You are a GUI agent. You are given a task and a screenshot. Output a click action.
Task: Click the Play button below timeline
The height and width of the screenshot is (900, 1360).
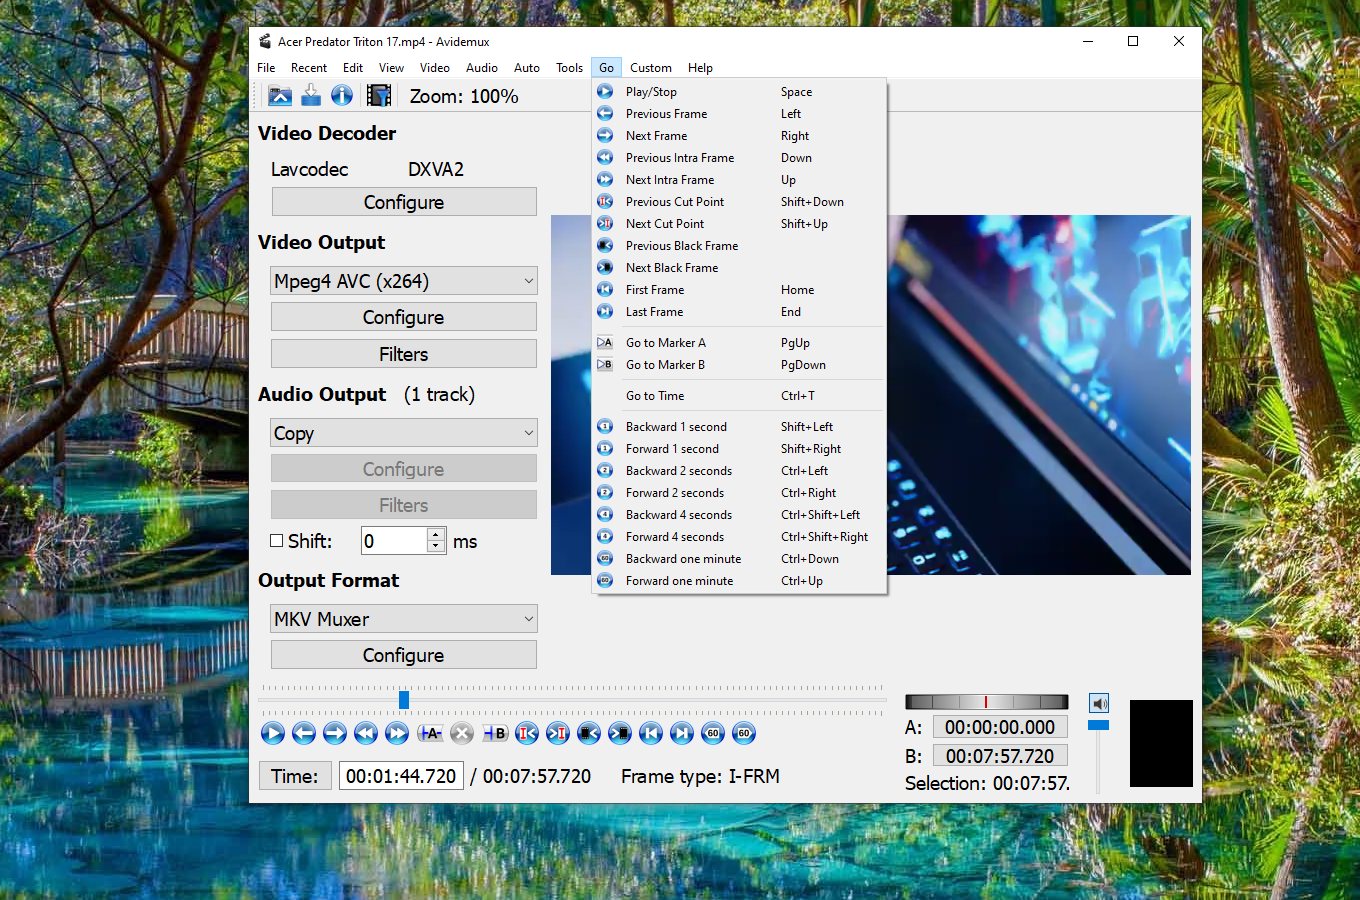(273, 733)
